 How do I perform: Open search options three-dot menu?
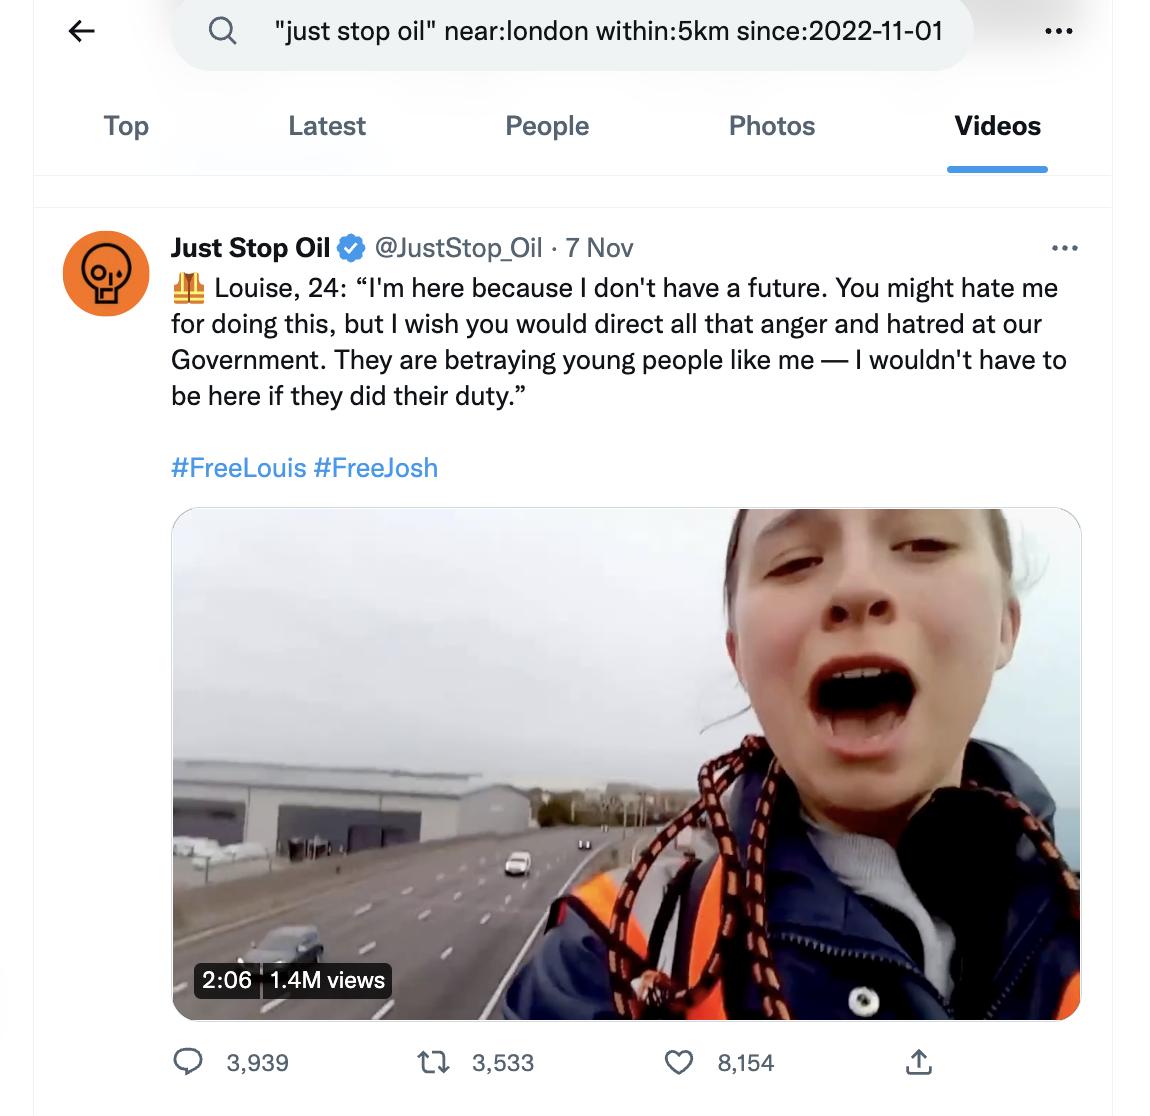pyautogui.click(x=1058, y=31)
